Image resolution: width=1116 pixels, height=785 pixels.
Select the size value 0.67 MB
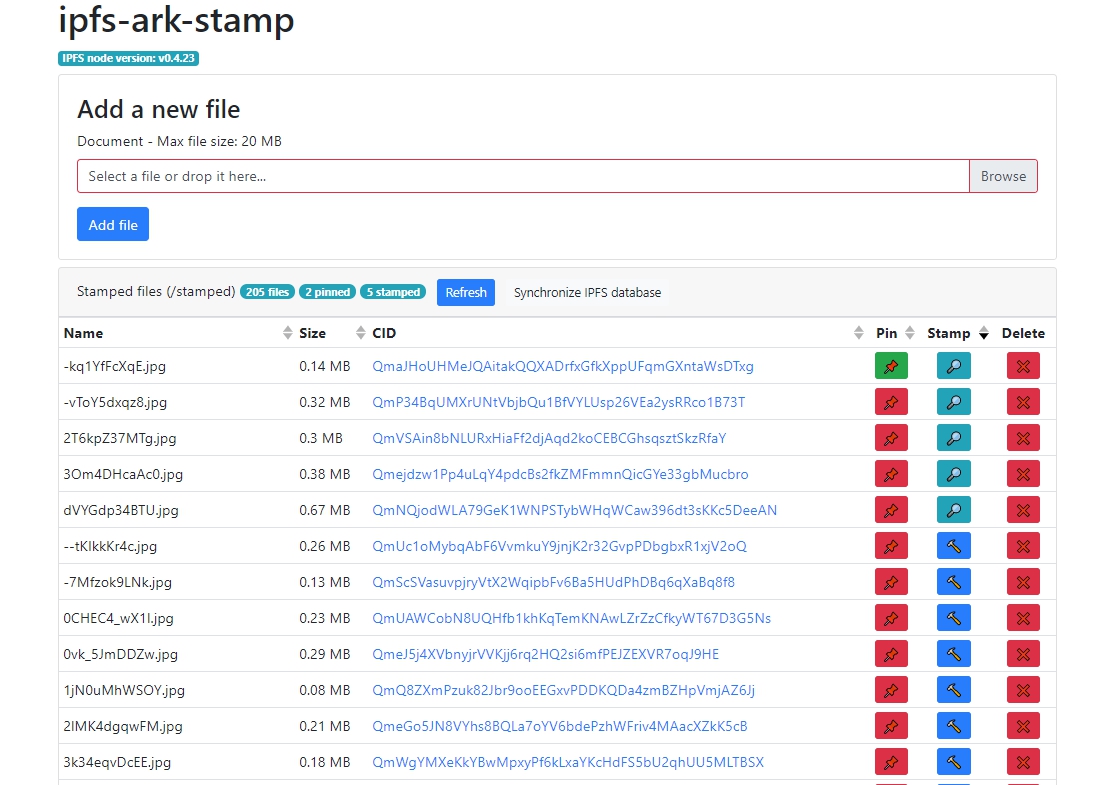point(325,510)
